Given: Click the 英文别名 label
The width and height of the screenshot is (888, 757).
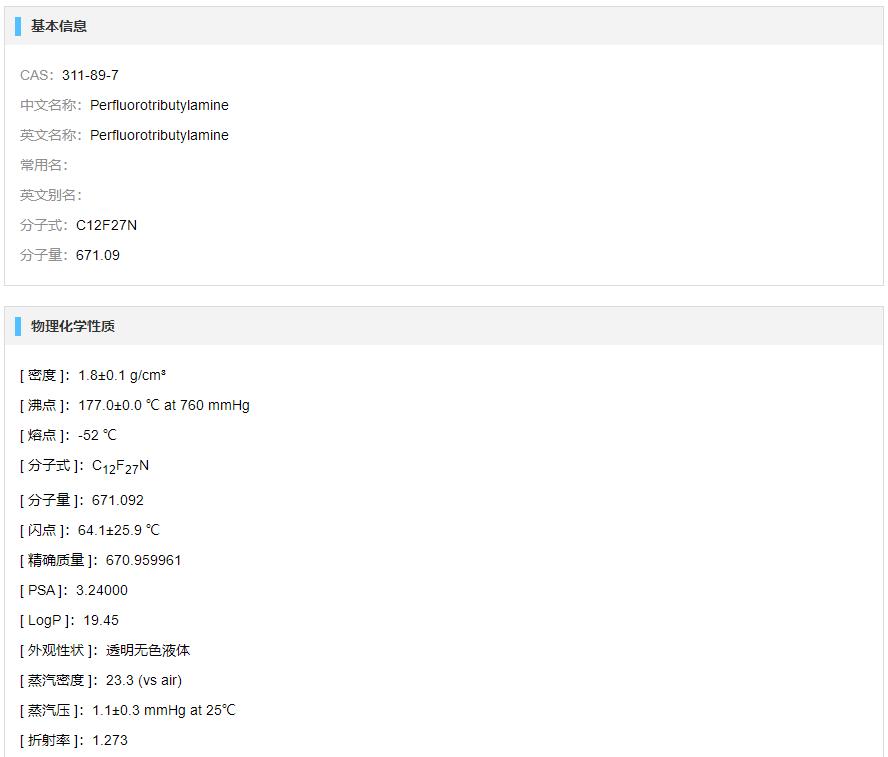Looking at the screenshot, I should point(51,195).
